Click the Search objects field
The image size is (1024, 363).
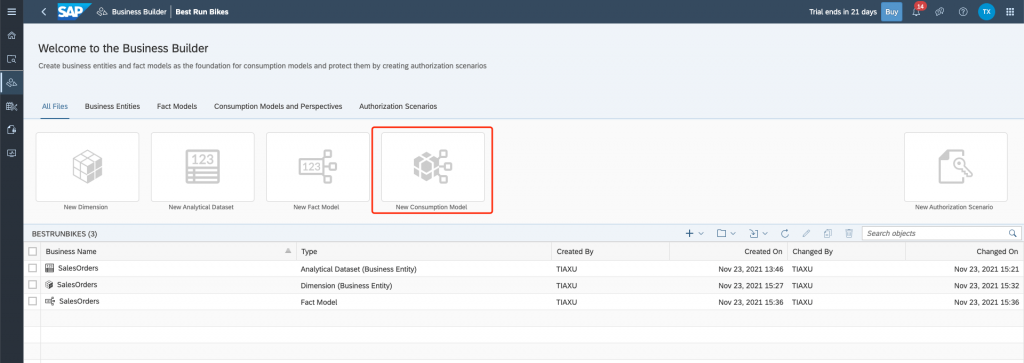tap(941, 233)
